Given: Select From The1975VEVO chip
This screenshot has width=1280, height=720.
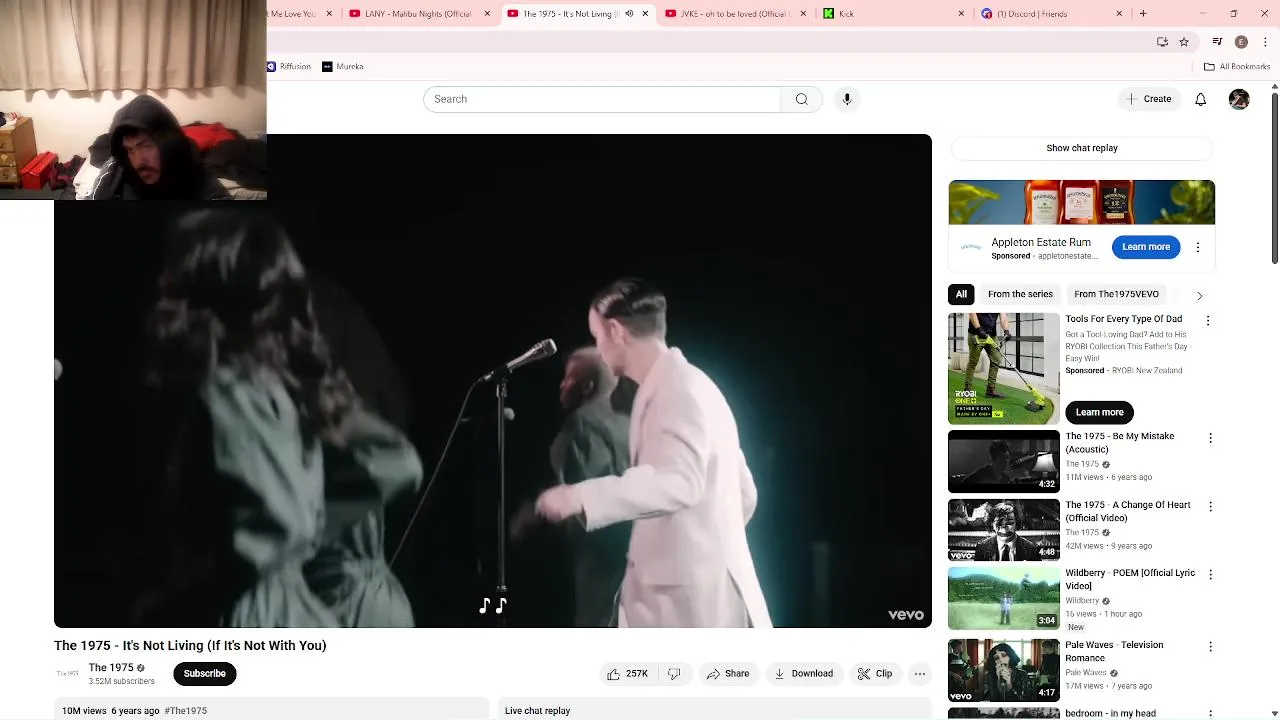Looking at the screenshot, I should 1116,294.
